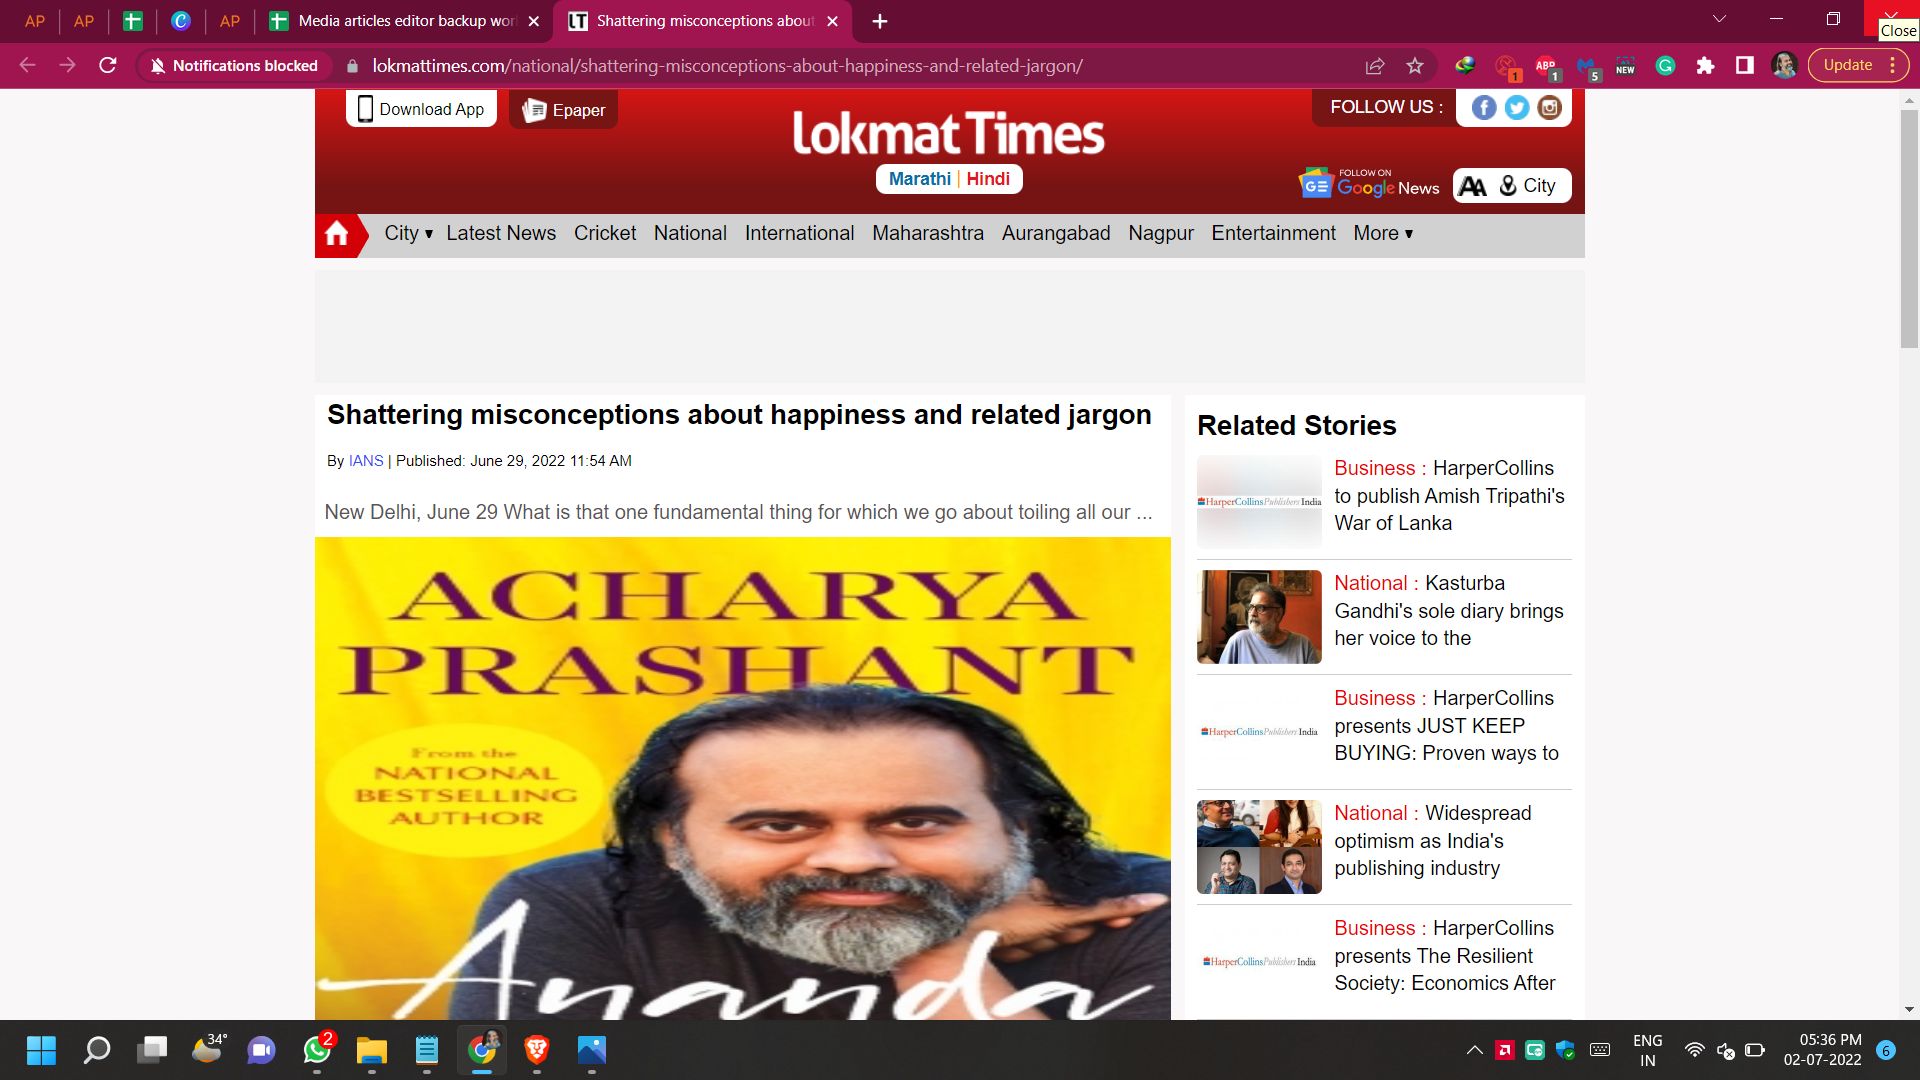This screenshot has height=1080, width=1920.
Task: Open Lokmat Times Twitter icon
Action: click(x=1517, y=108)
